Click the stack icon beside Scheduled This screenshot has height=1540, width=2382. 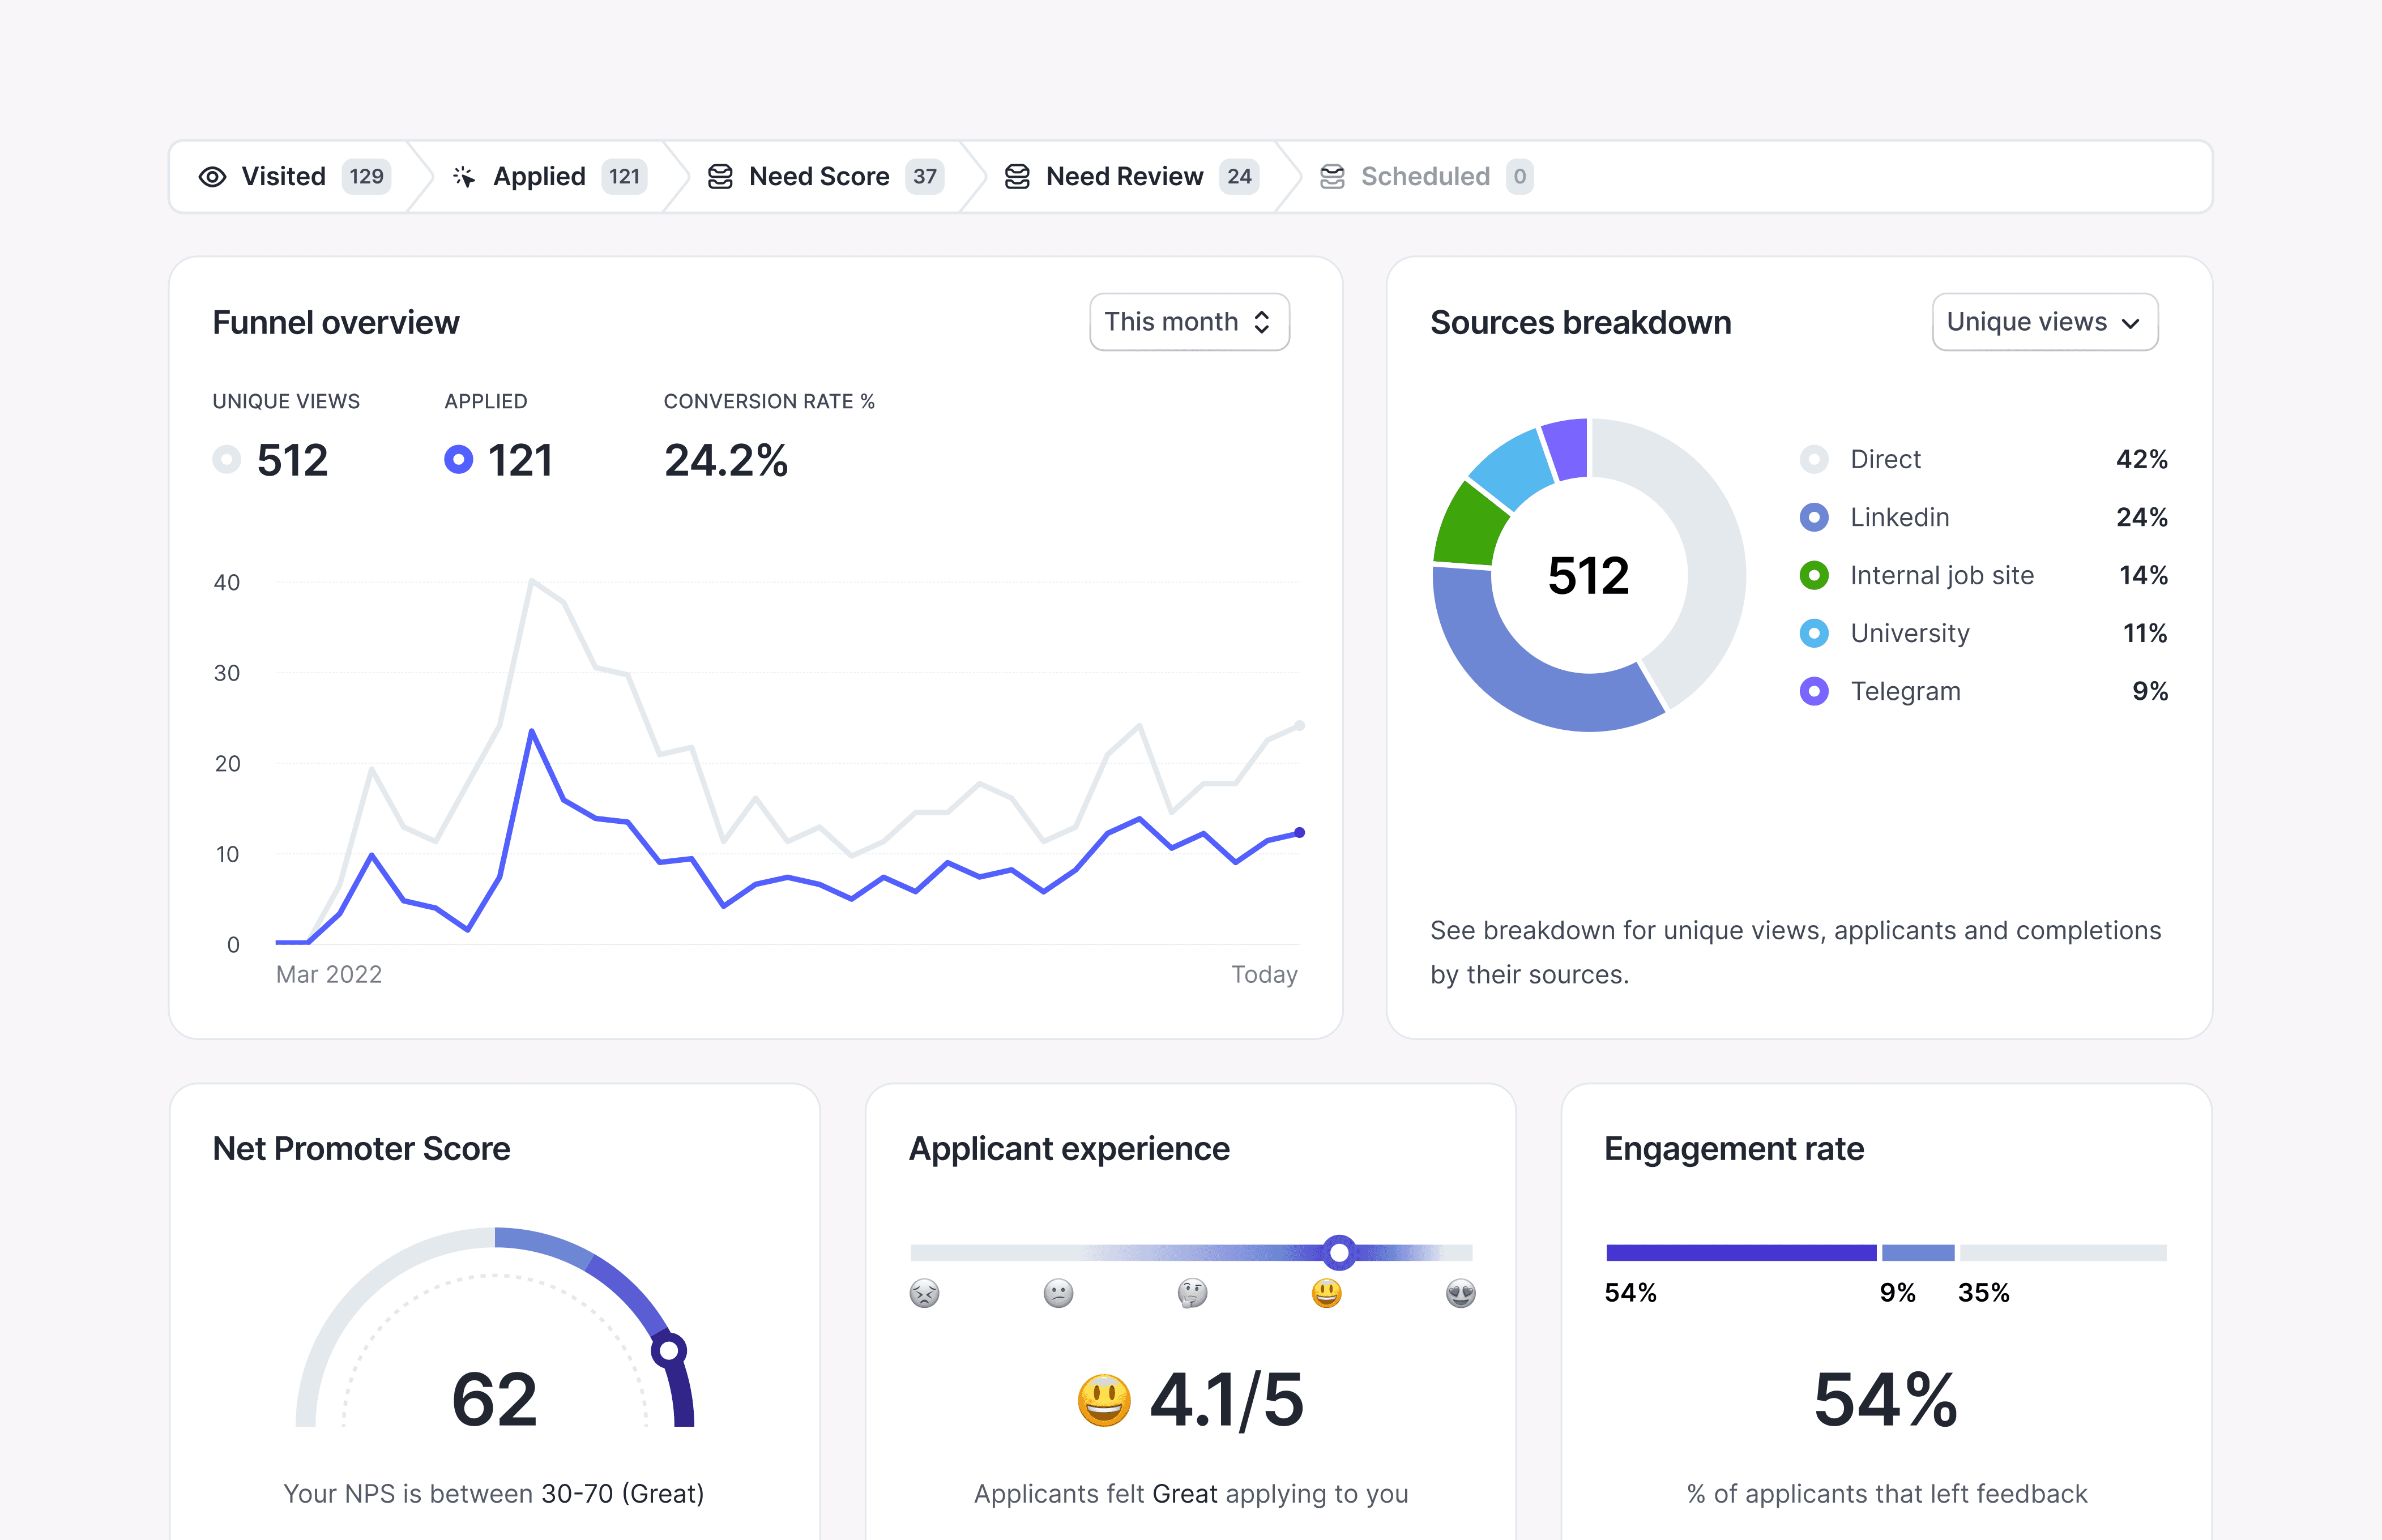click(1332, 177)
